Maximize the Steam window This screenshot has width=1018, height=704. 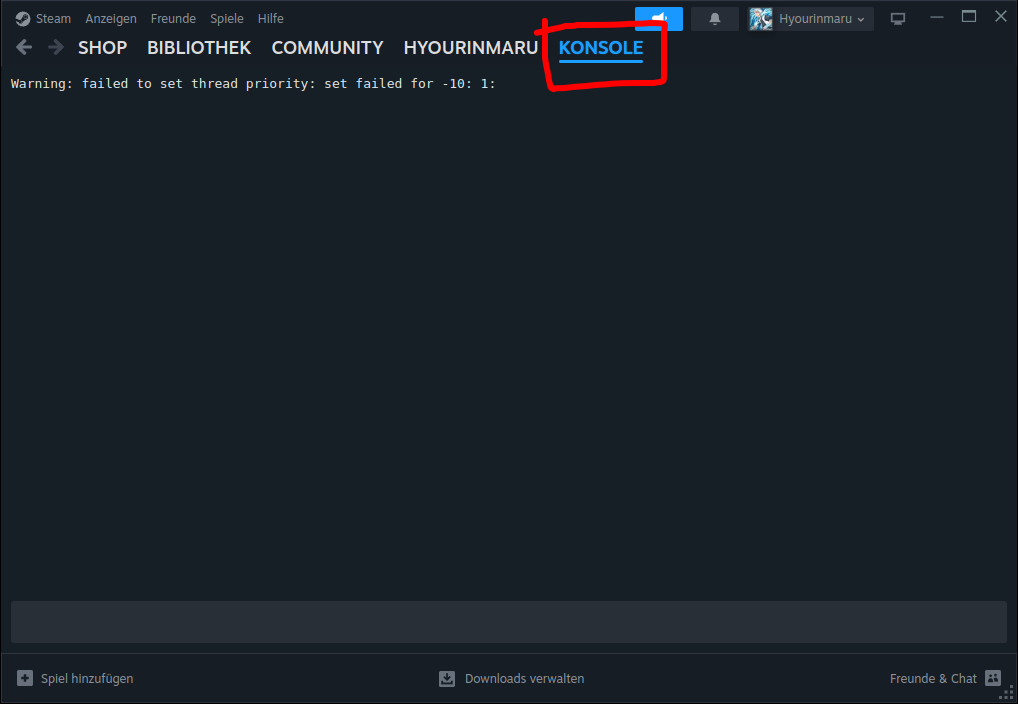click(x=969, y=17)
